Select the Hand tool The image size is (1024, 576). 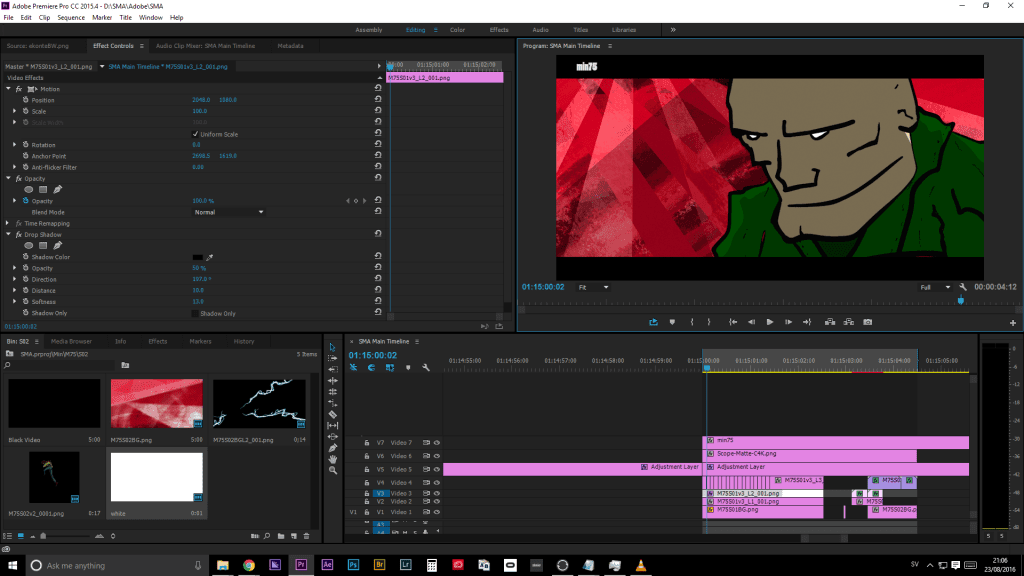332,459
